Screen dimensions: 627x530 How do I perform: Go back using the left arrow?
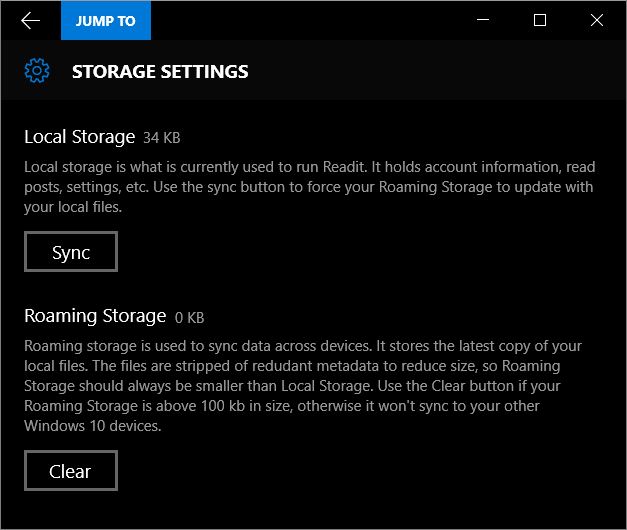tap(30, 20)
